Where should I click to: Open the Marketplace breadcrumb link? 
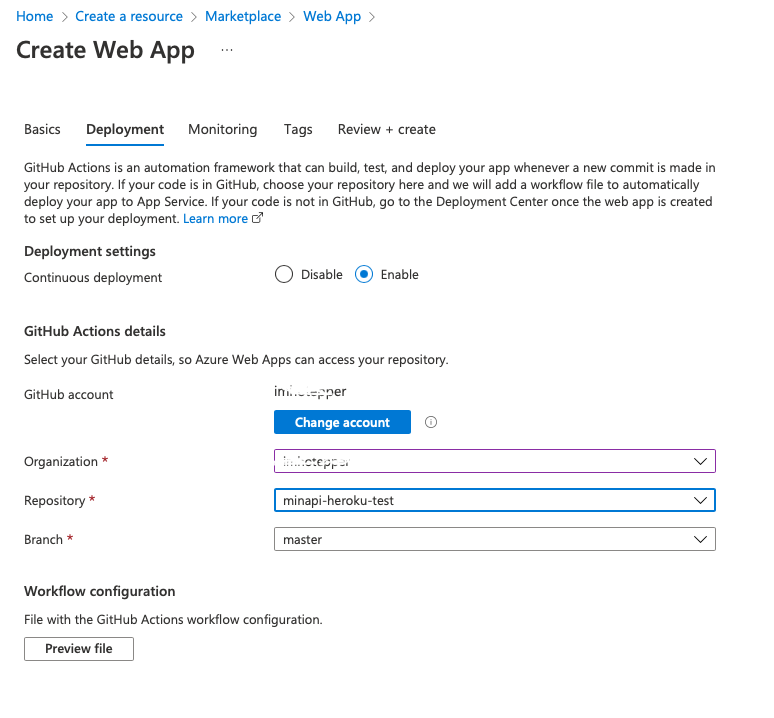click(243, 16)
